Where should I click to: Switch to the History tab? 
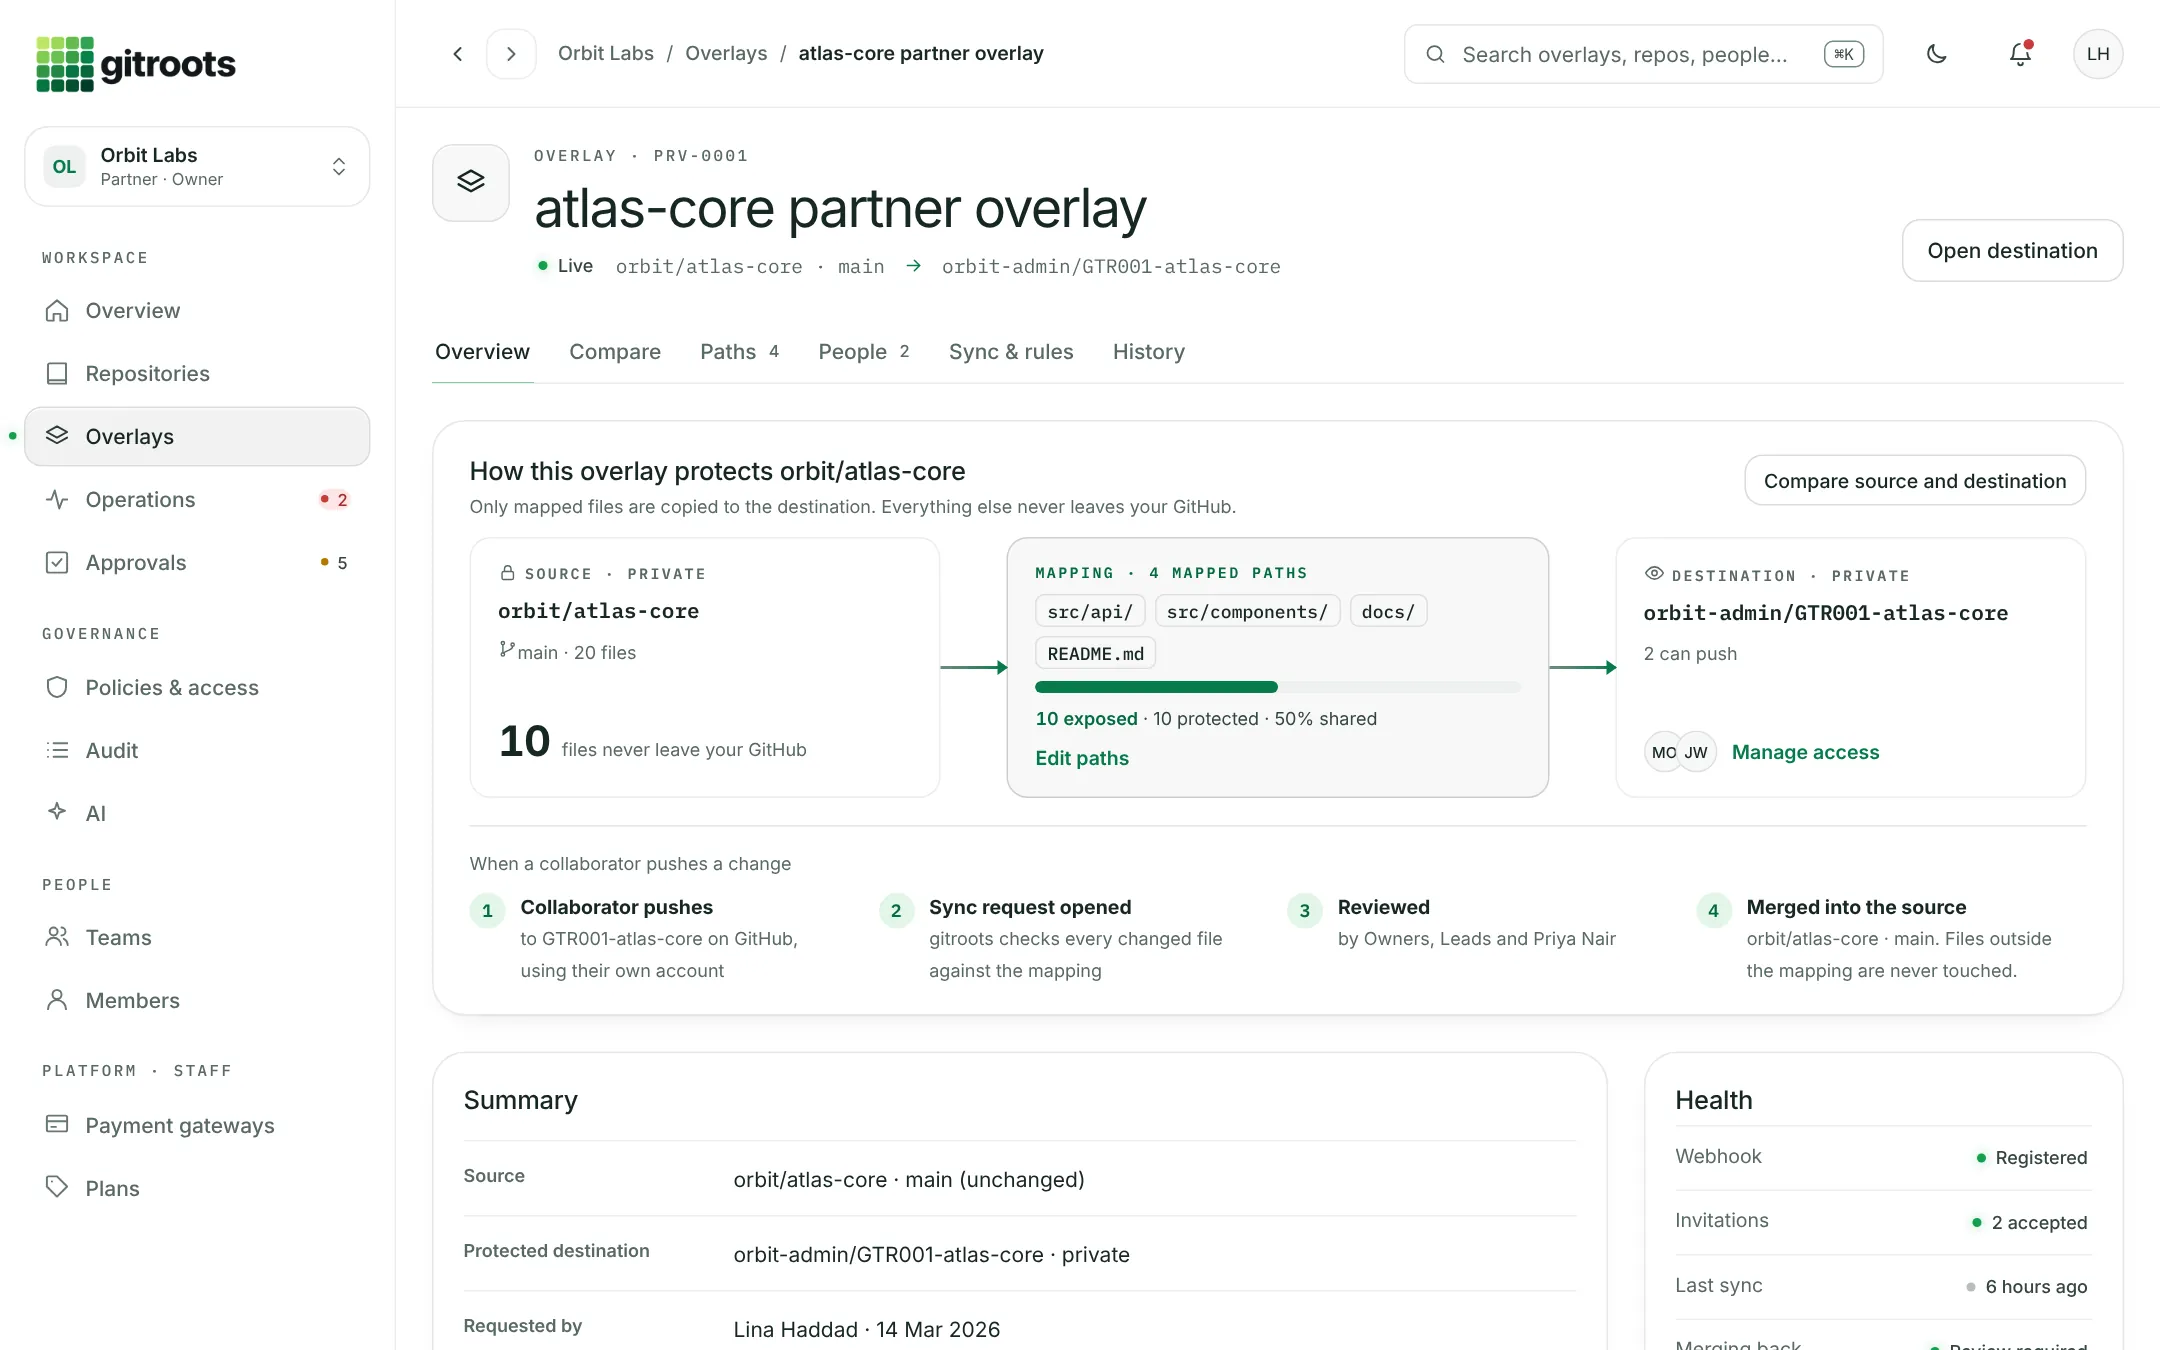(1149, 352)
